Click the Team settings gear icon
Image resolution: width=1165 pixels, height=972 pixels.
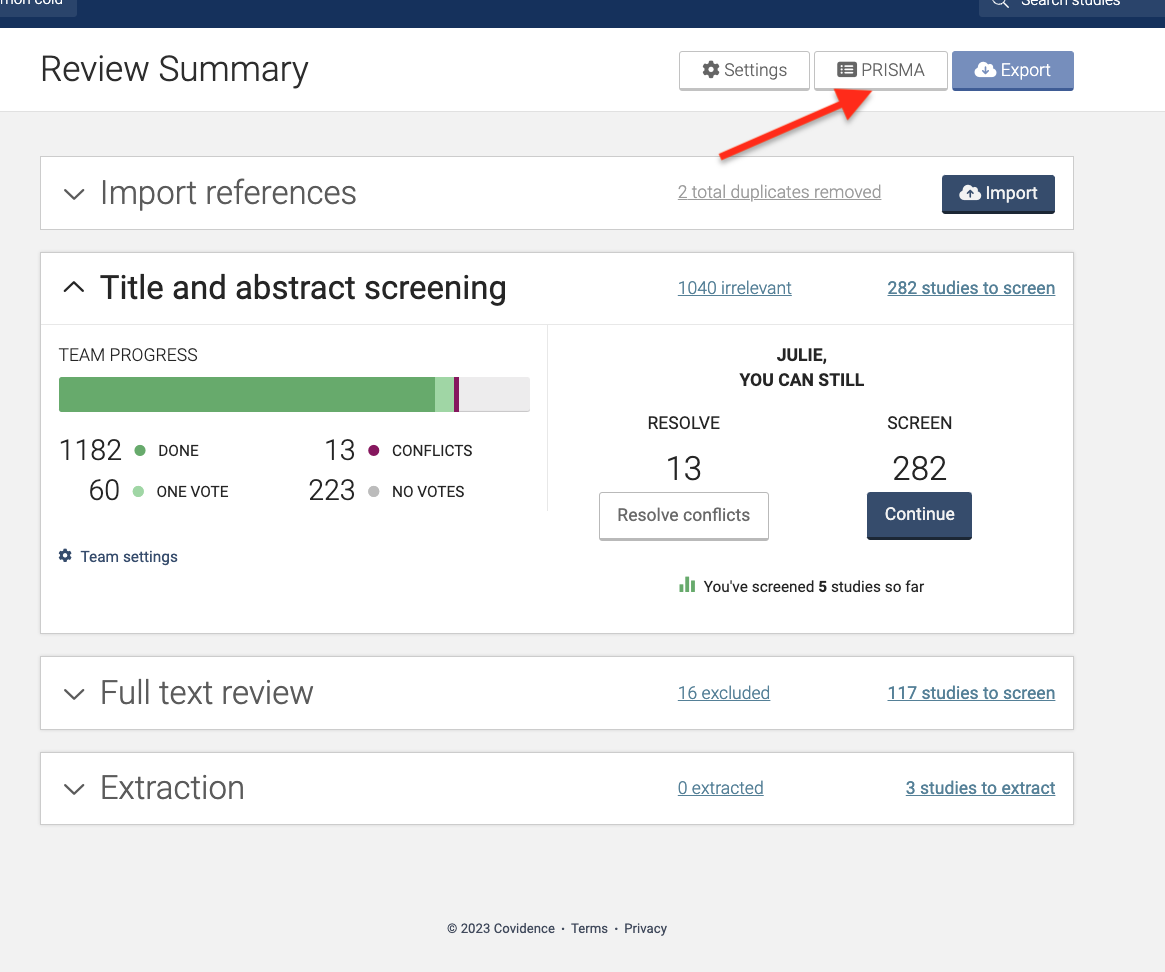[65, 556]
